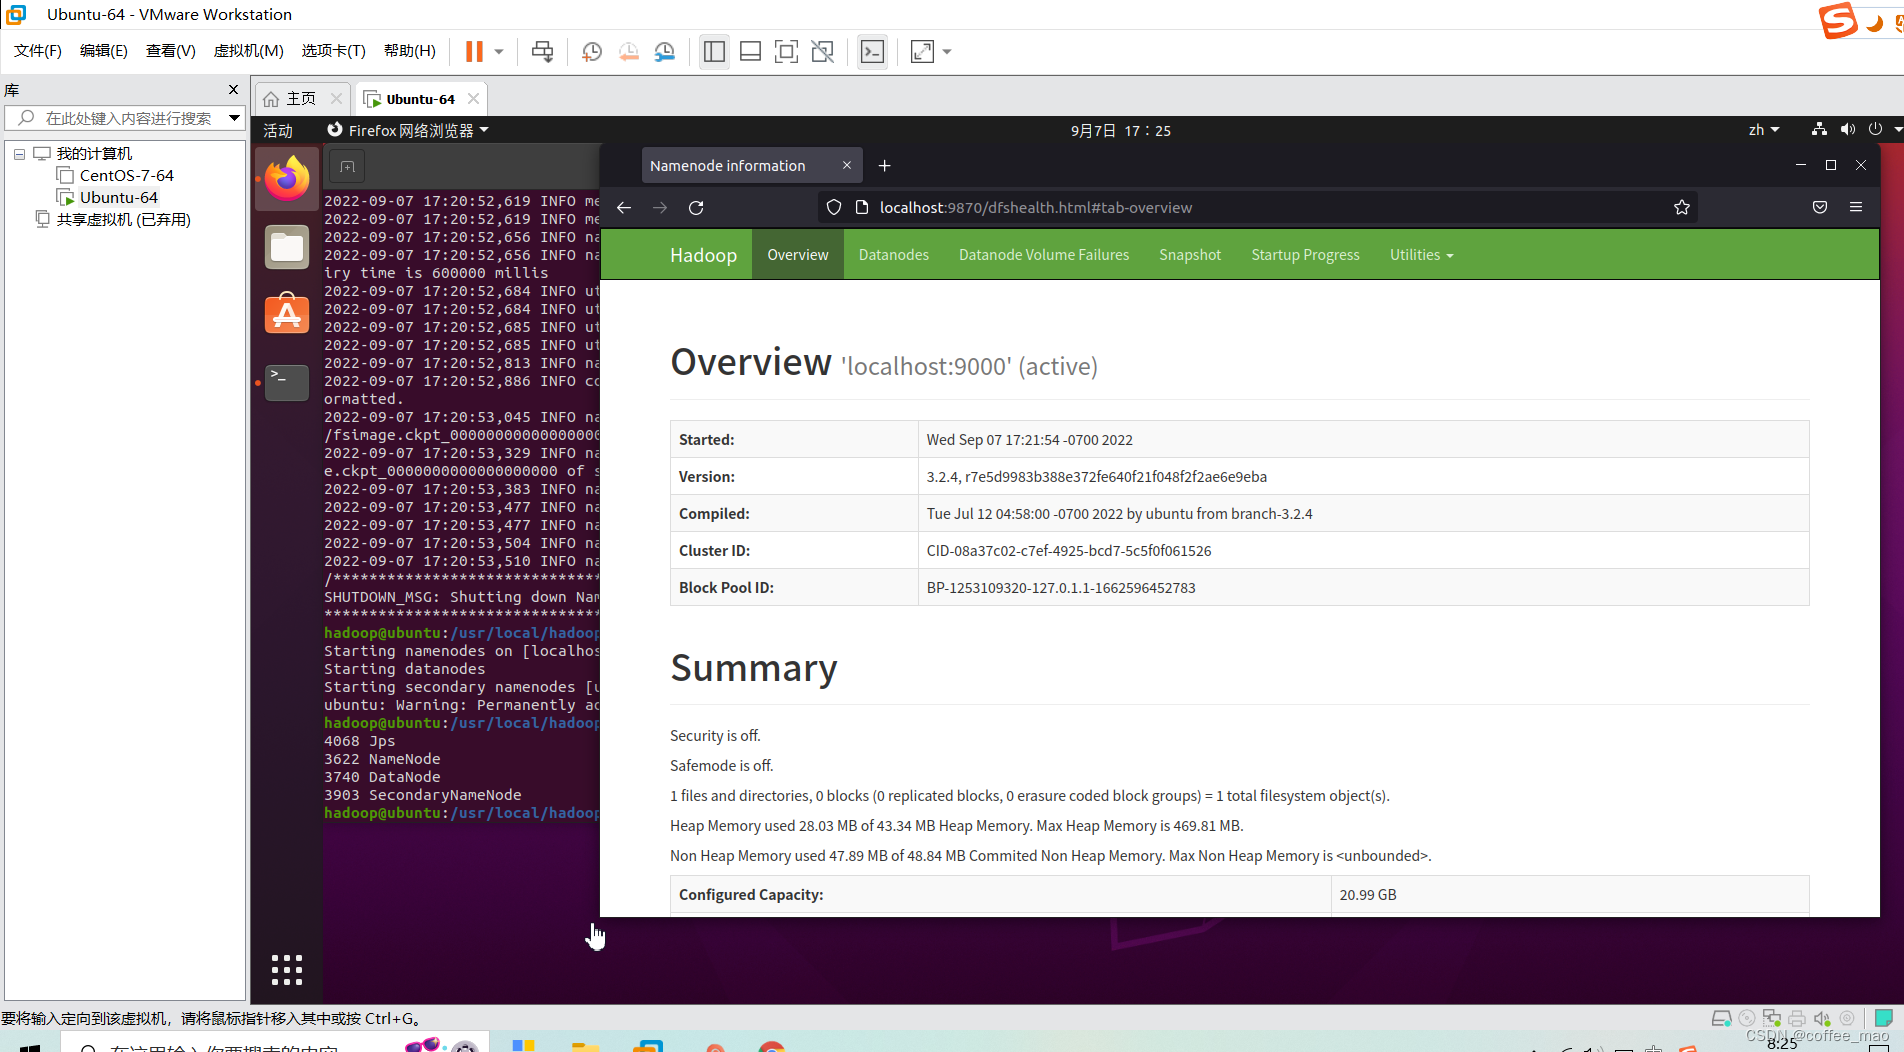The image size is (1904, 1052).
Task: Revert the virtual machine to the previous snapshot
Action: point(628,51)
